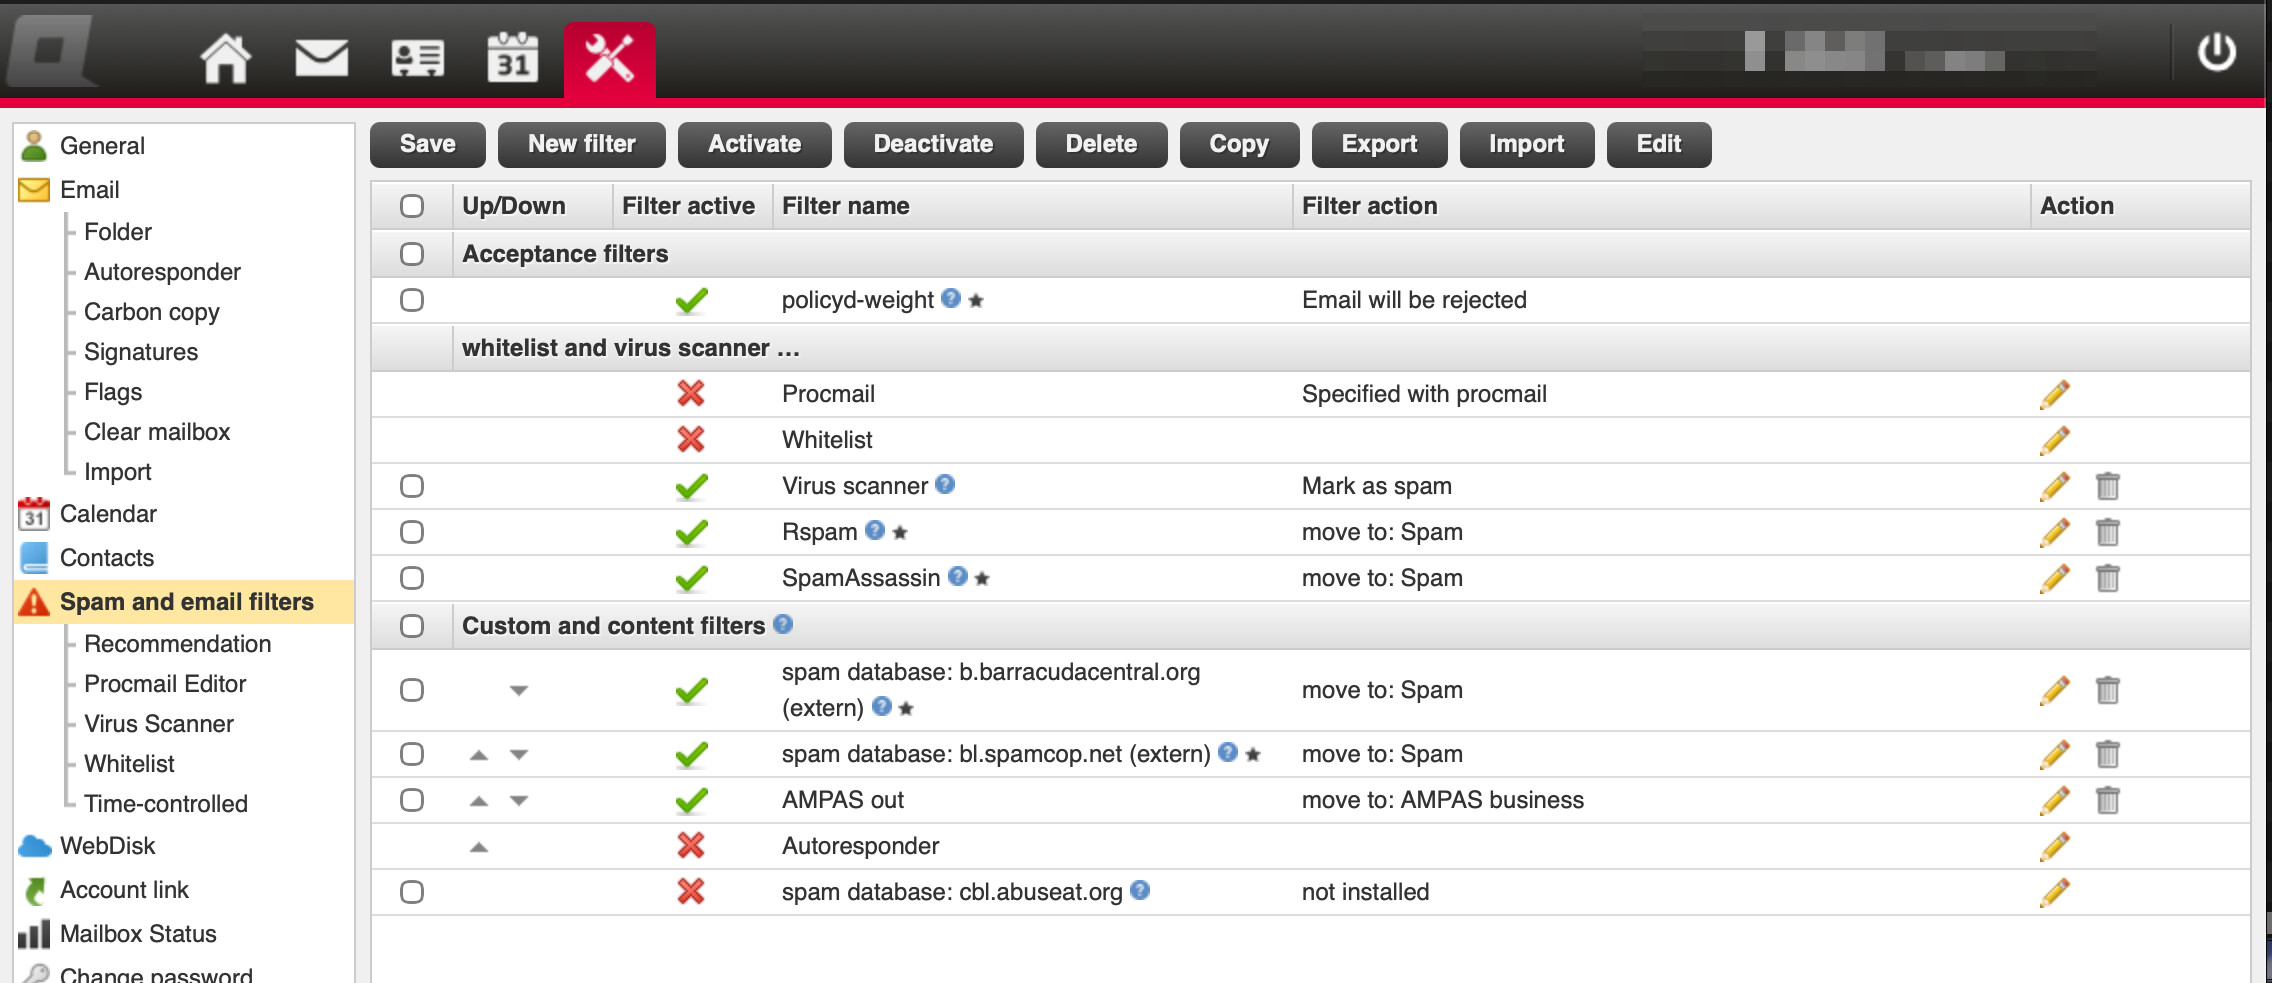Open the Home icon in top bar
This screenshot has width=2272, height=983.
225,58
